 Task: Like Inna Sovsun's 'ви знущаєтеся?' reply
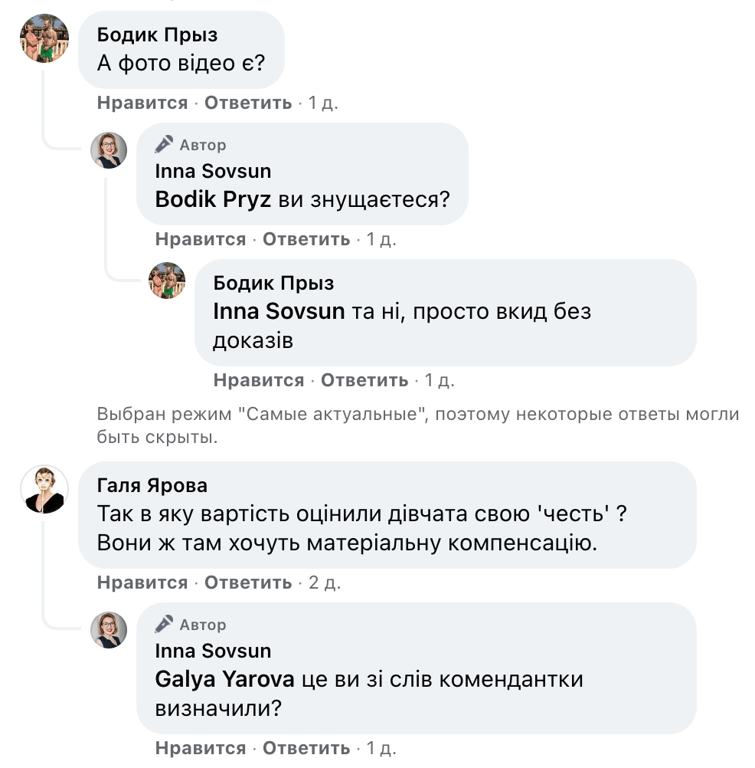[200, 239]
